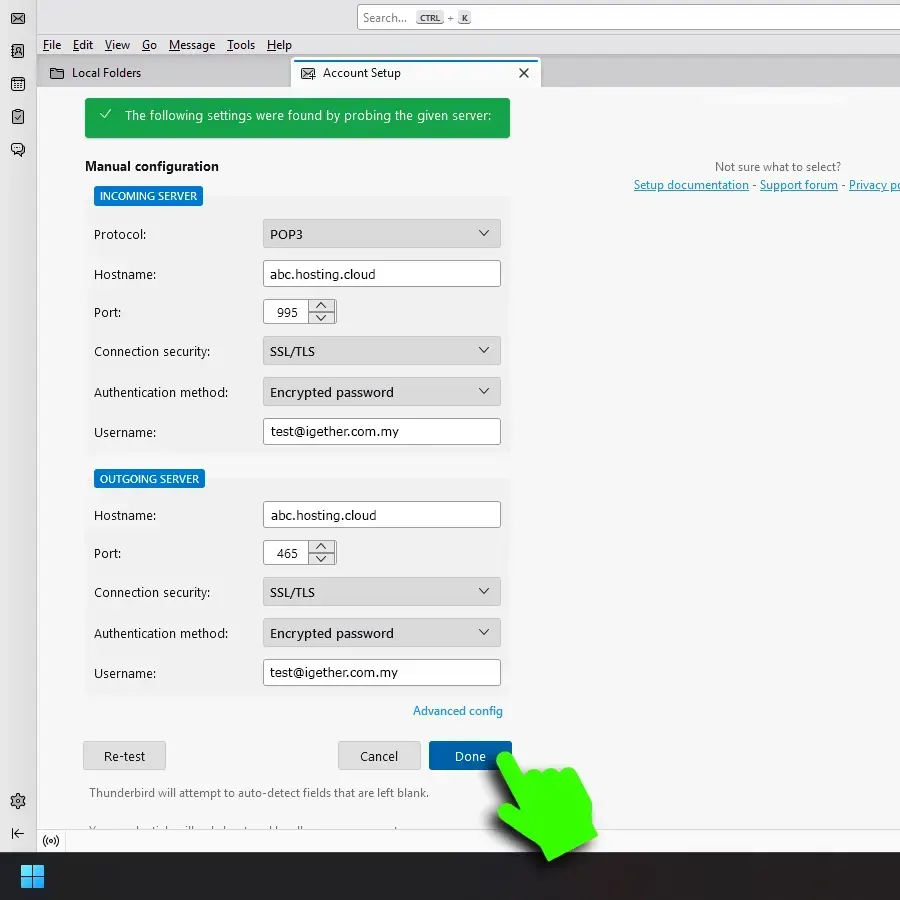Increase the incoming port number
Viewport: 900px width, 900px height.
click(x=321, y=306)
